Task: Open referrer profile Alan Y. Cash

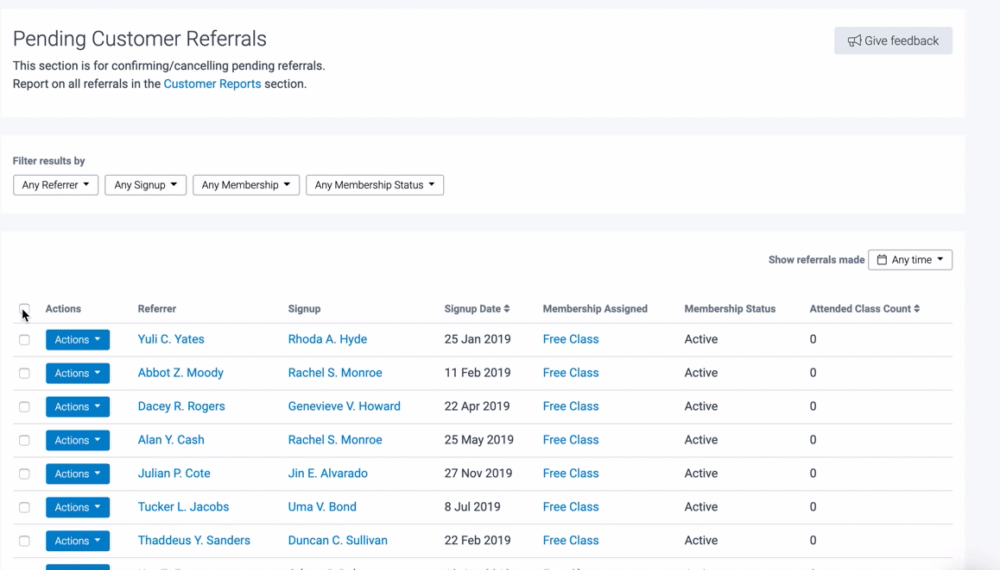Action: click(x=171, y=440)
